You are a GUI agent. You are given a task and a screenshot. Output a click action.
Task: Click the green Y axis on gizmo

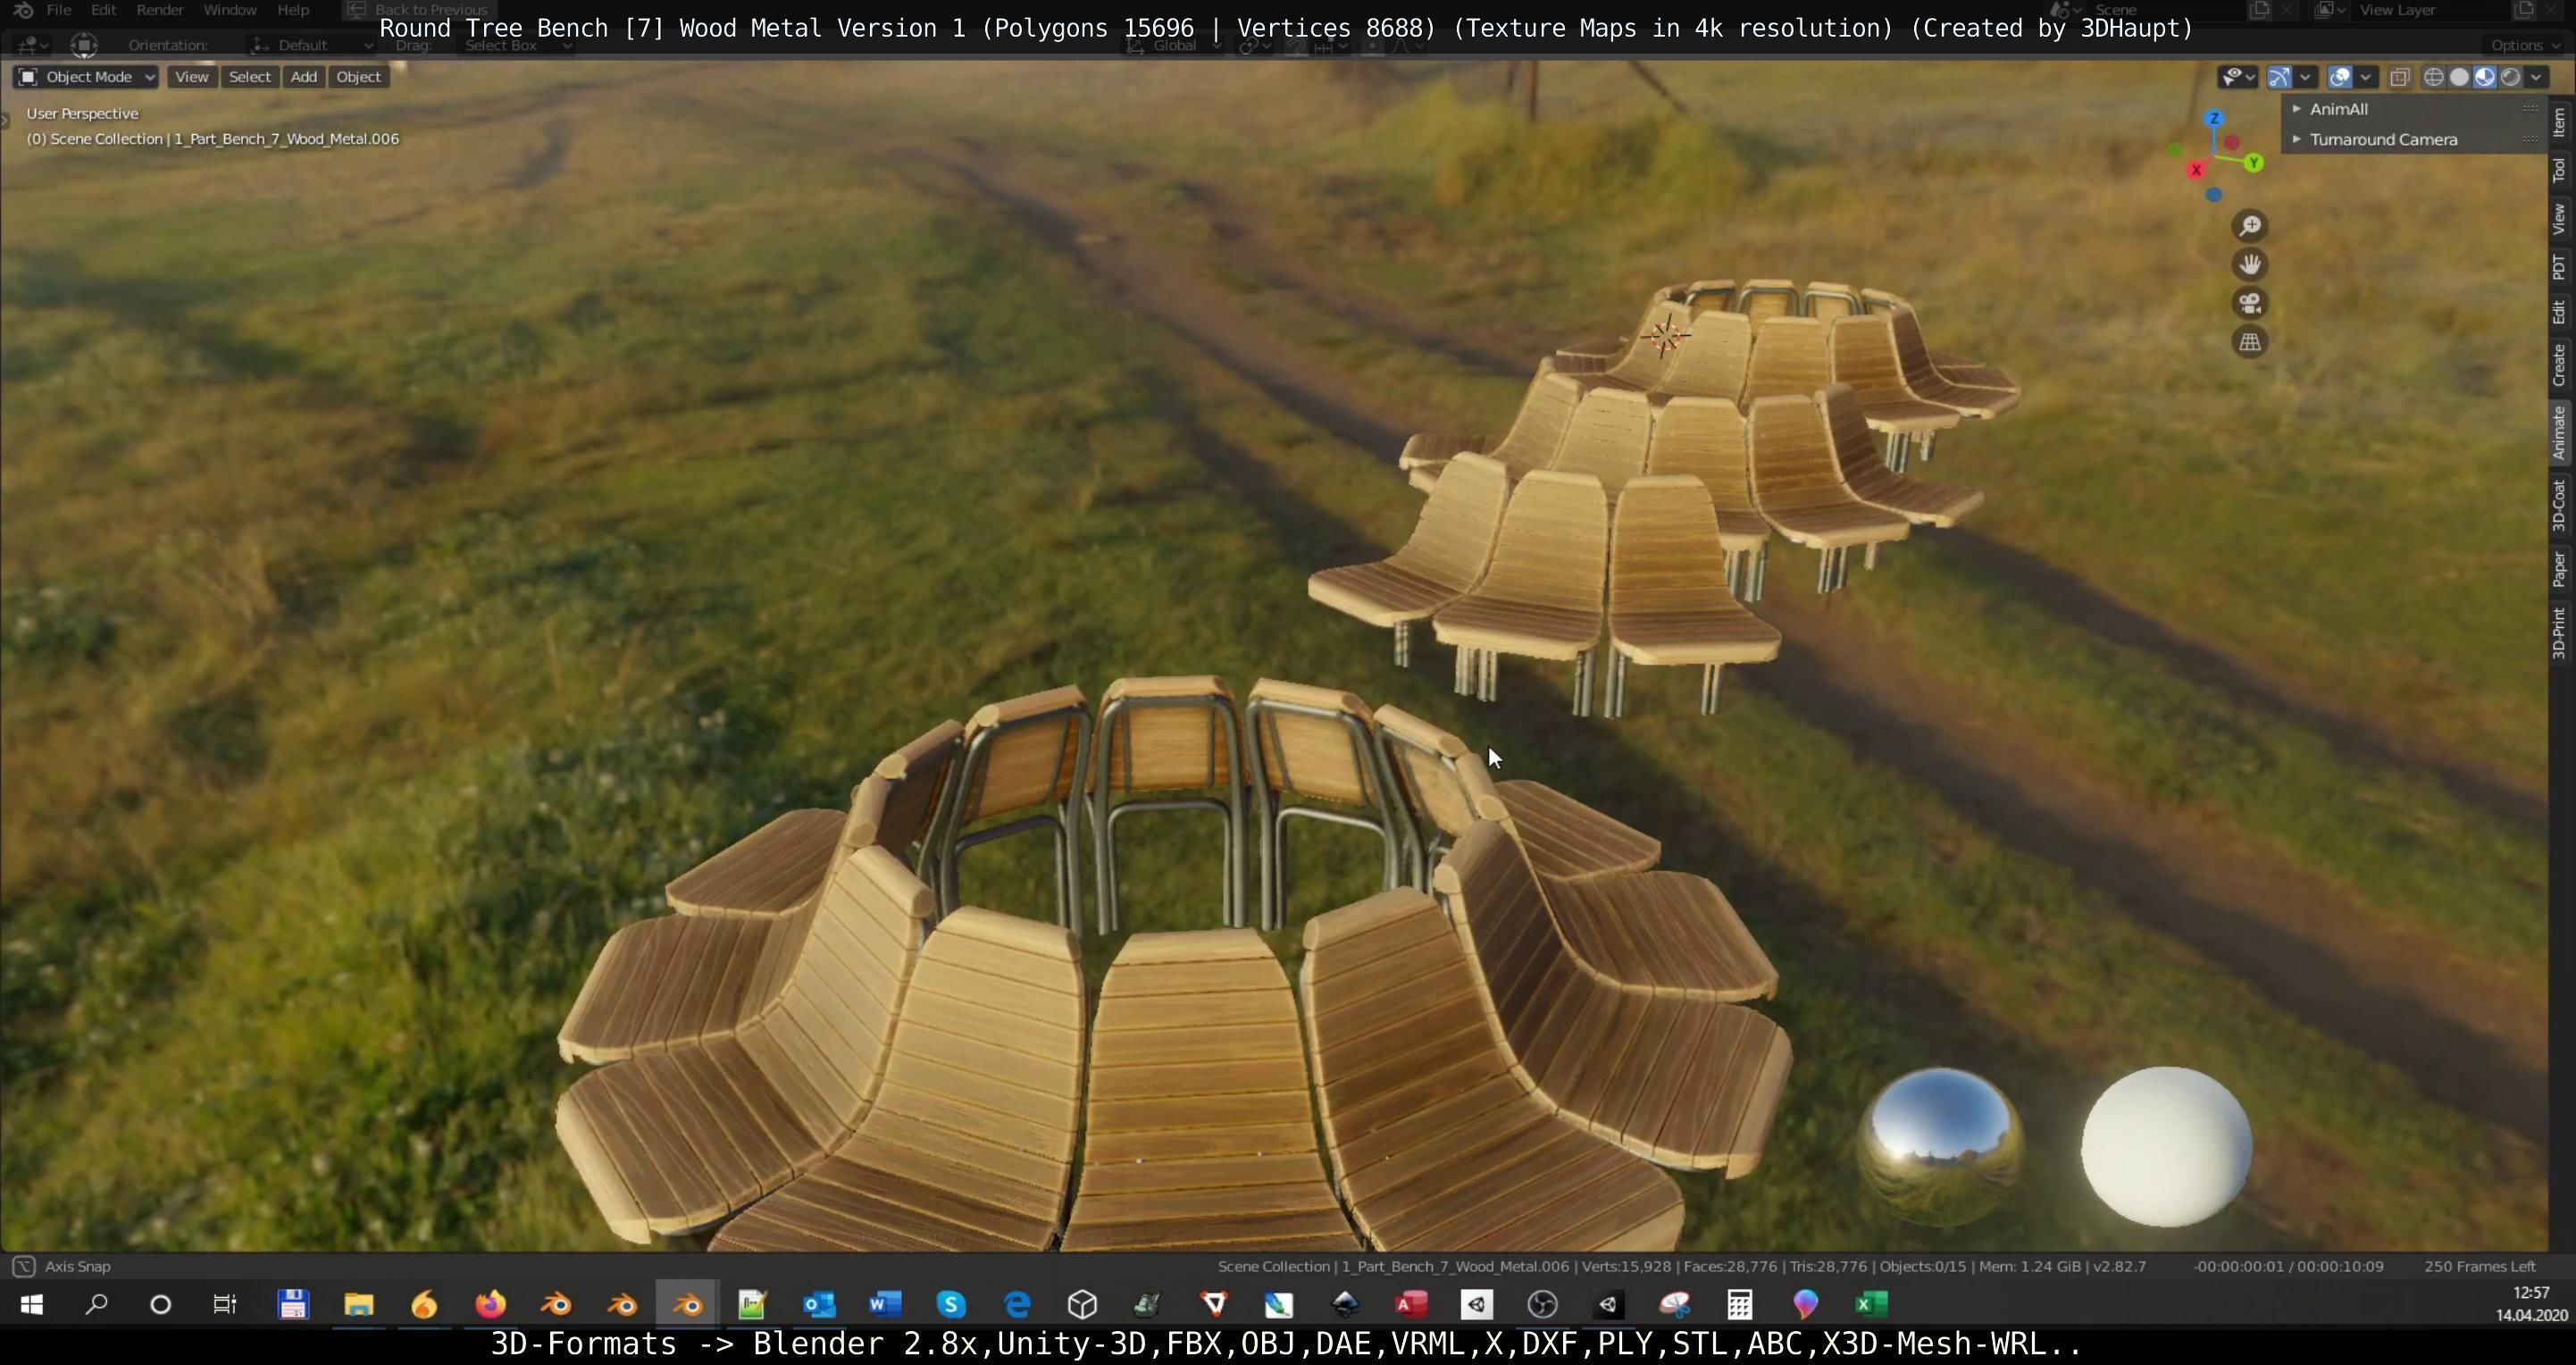2253,163
